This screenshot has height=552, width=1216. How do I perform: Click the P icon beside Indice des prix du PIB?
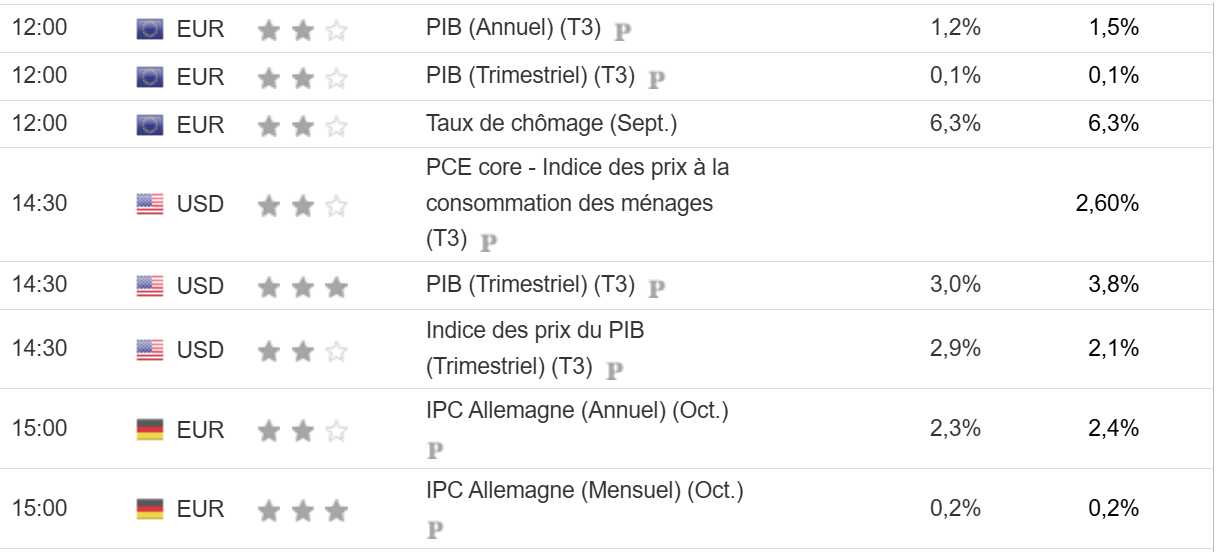(x=615, y=368)
